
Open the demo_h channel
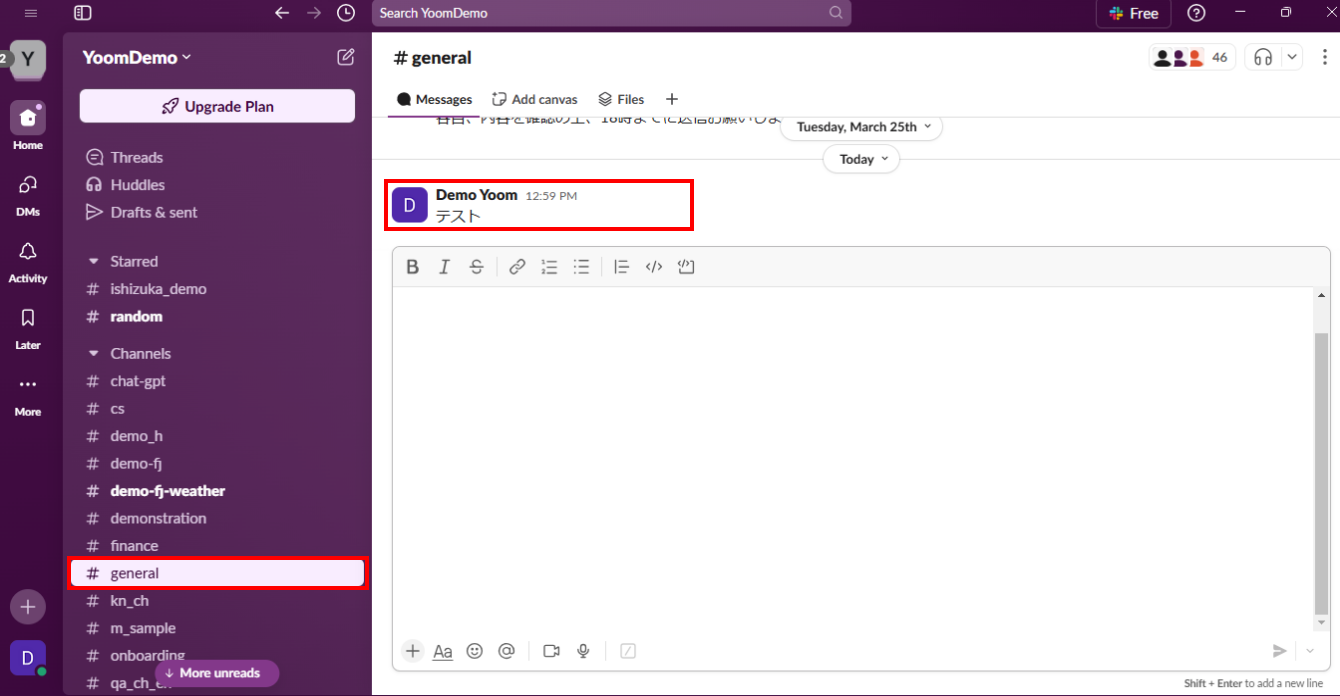pyautogui.click(x=217, y=436)
